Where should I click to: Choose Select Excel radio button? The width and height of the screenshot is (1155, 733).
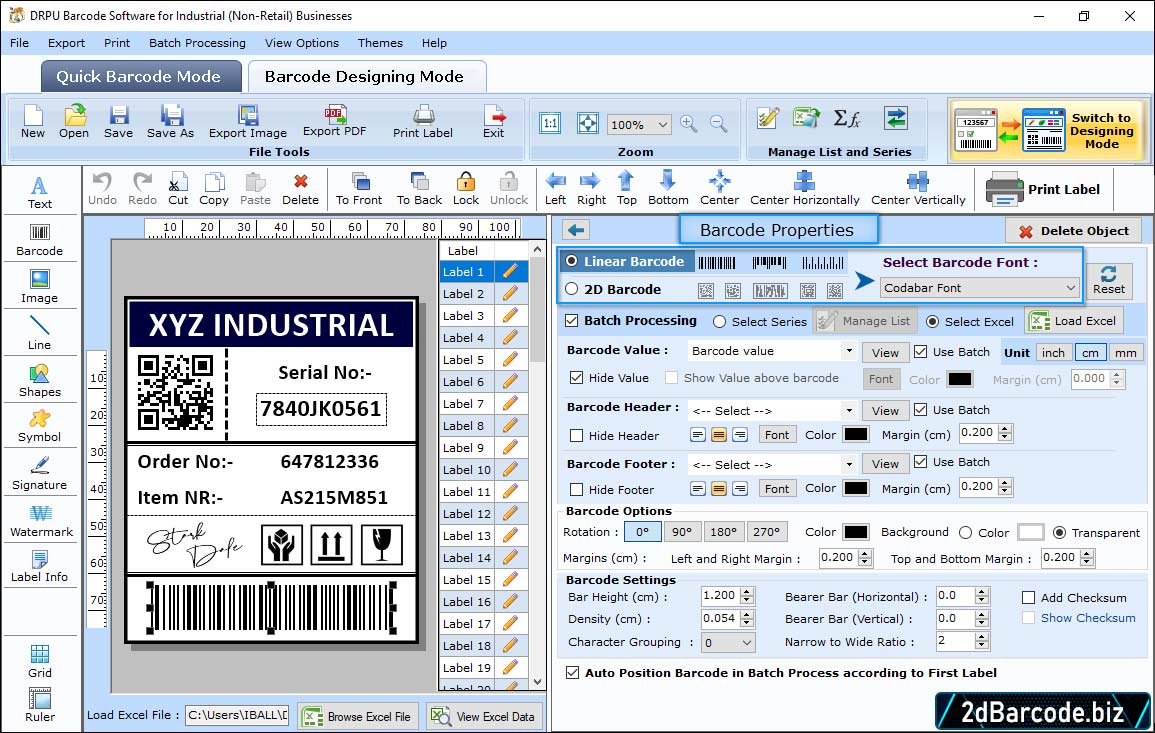(933, 322)
